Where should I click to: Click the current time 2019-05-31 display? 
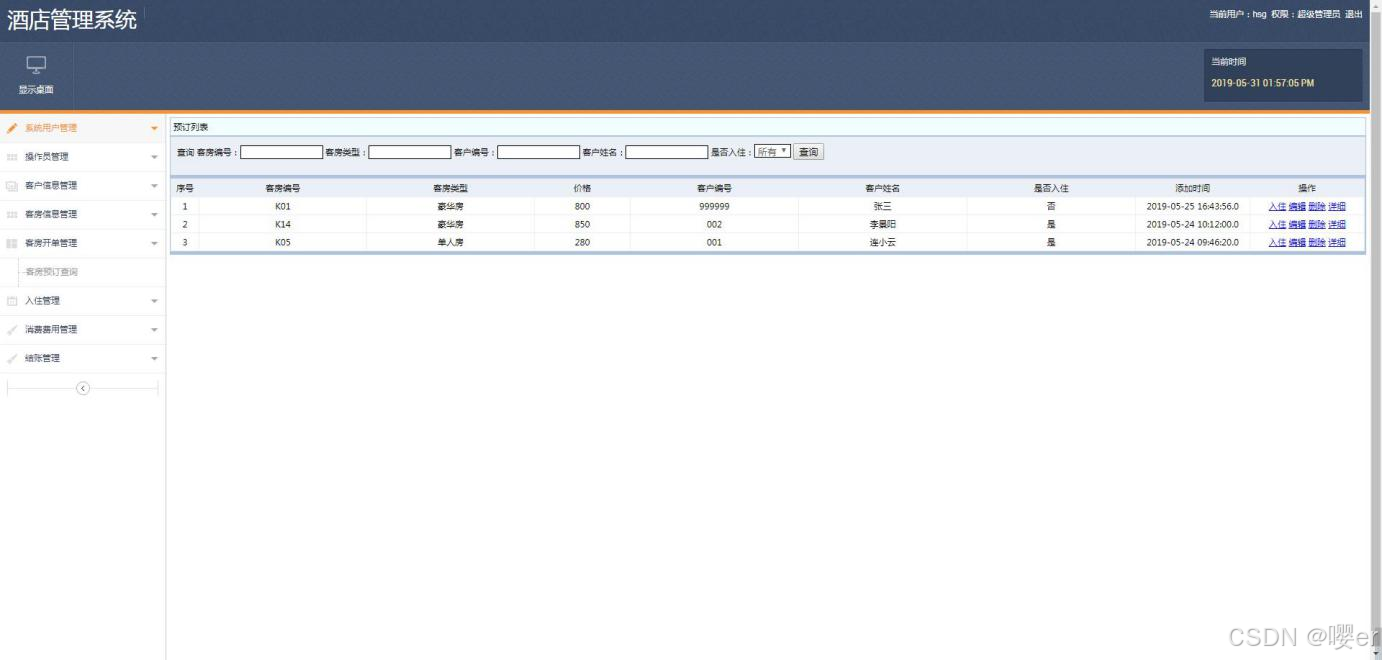click(1262, 83)
